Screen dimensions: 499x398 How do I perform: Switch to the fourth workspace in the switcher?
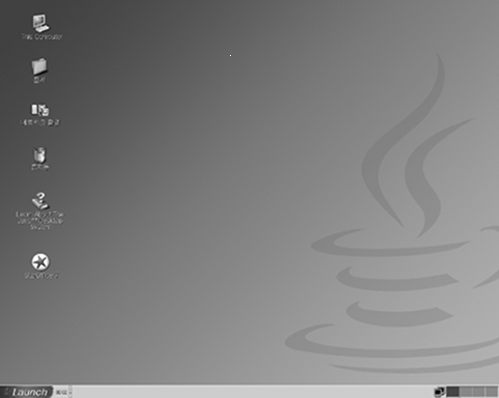(x=491, y=392)
